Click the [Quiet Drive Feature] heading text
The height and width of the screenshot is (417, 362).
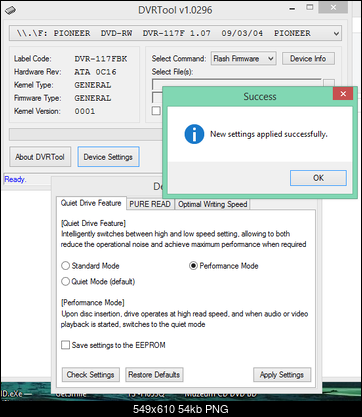pos(93,223)
